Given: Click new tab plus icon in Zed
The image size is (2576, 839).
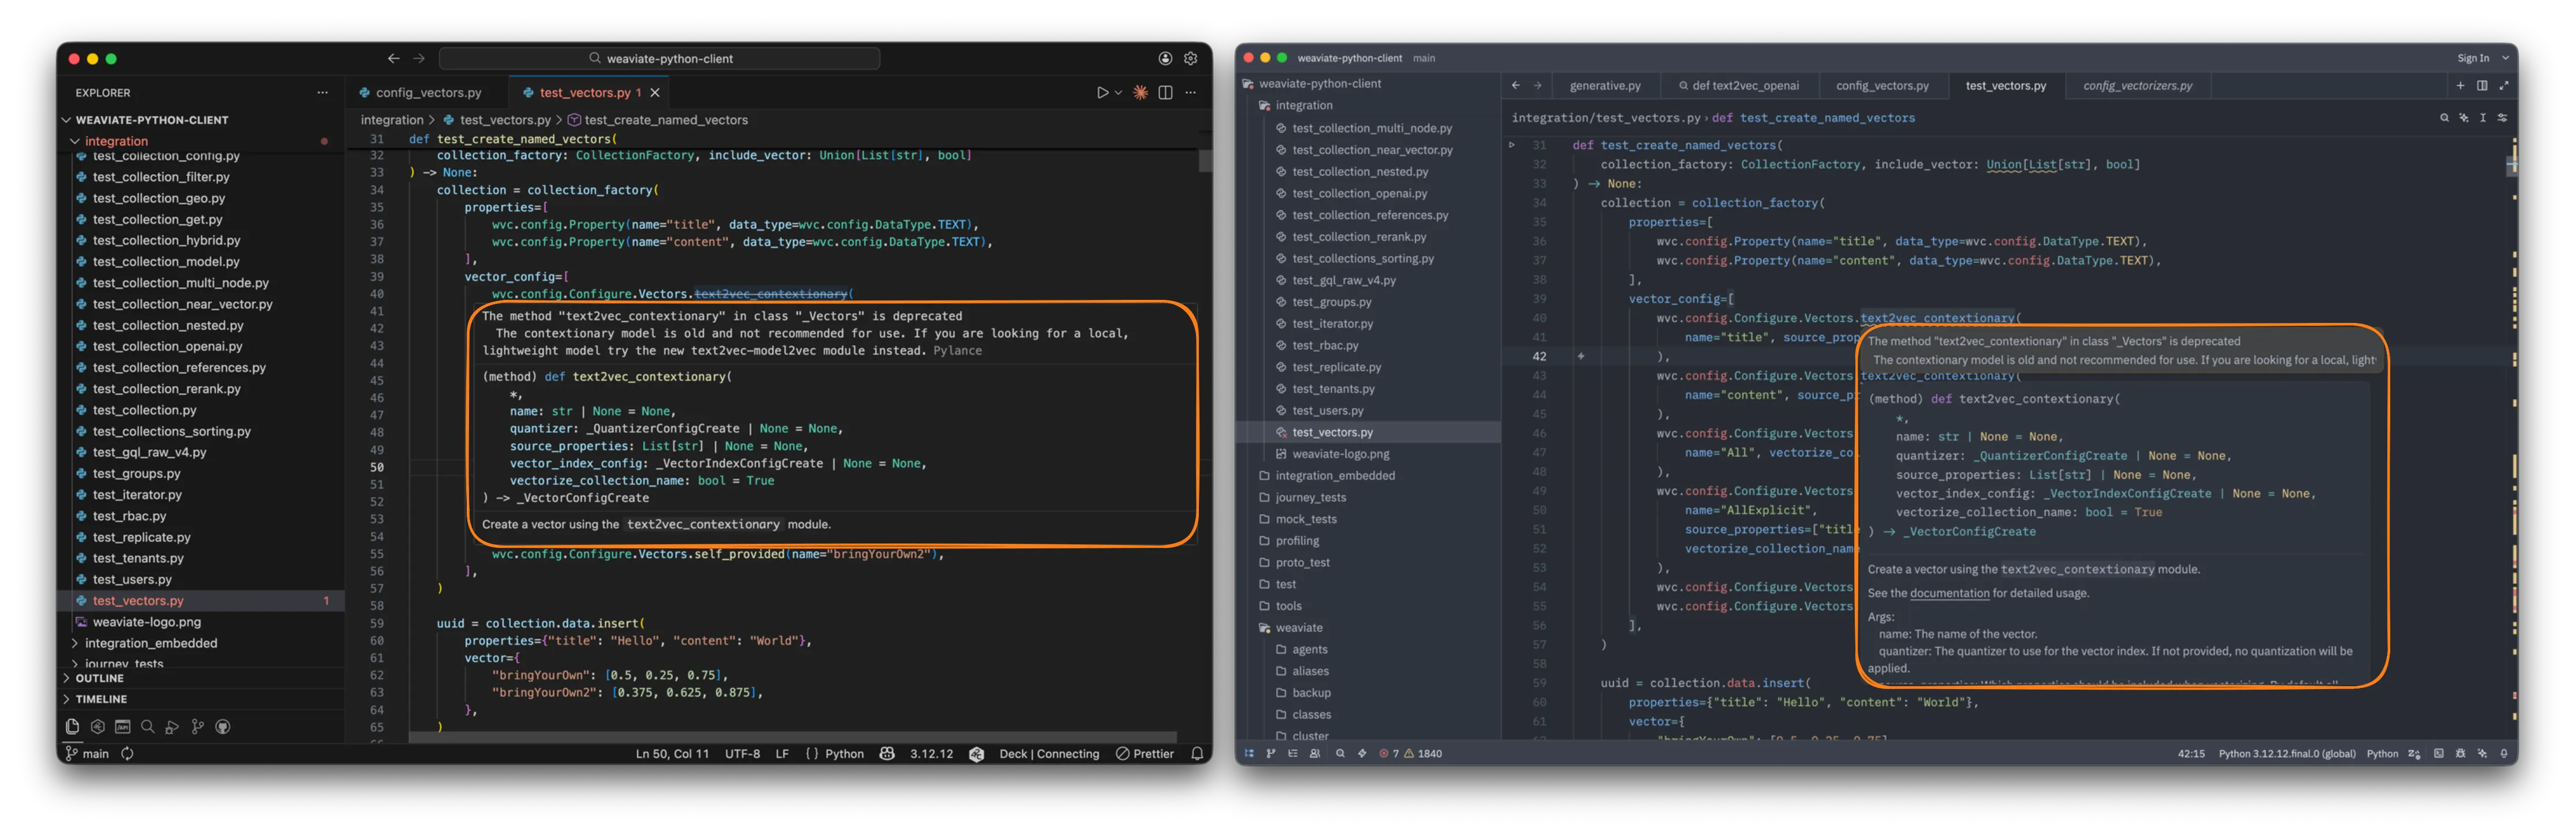Looking at the screenshot, I should (x=2460, y=86).
